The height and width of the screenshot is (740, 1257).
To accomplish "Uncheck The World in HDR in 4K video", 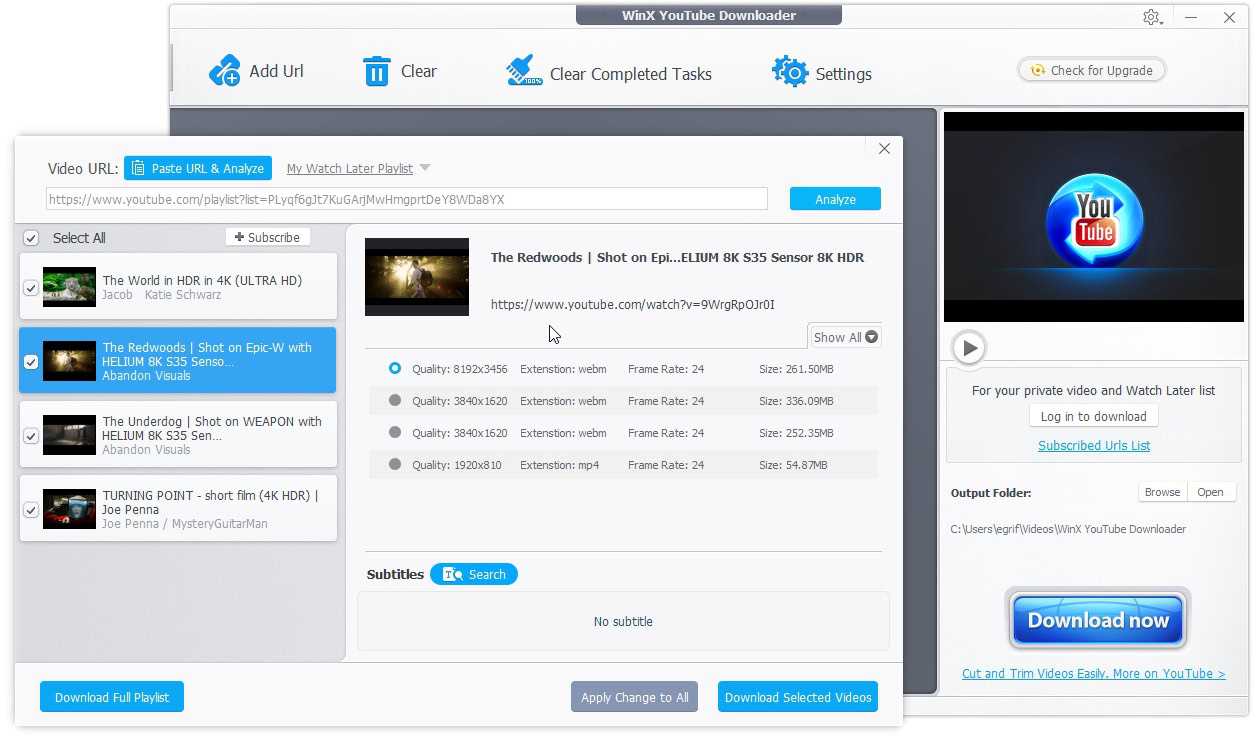I will 31,288.
